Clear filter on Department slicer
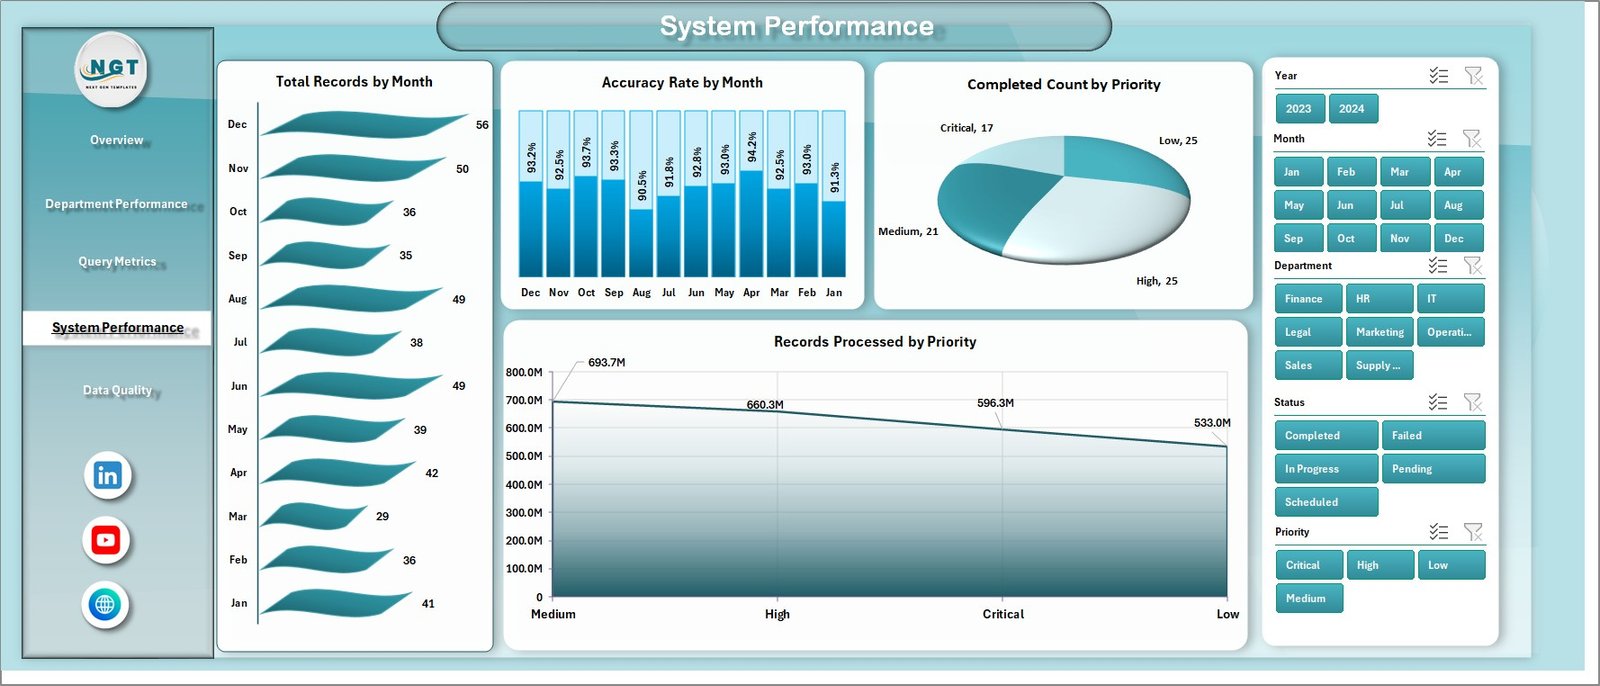This screenshot has height=686, width=1600. (1472, 266)
